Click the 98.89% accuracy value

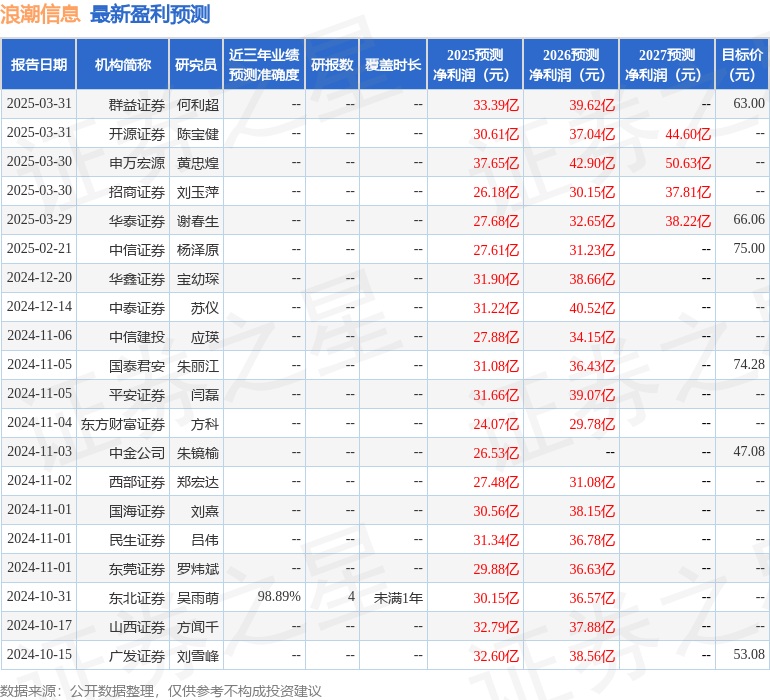[279, 596]
